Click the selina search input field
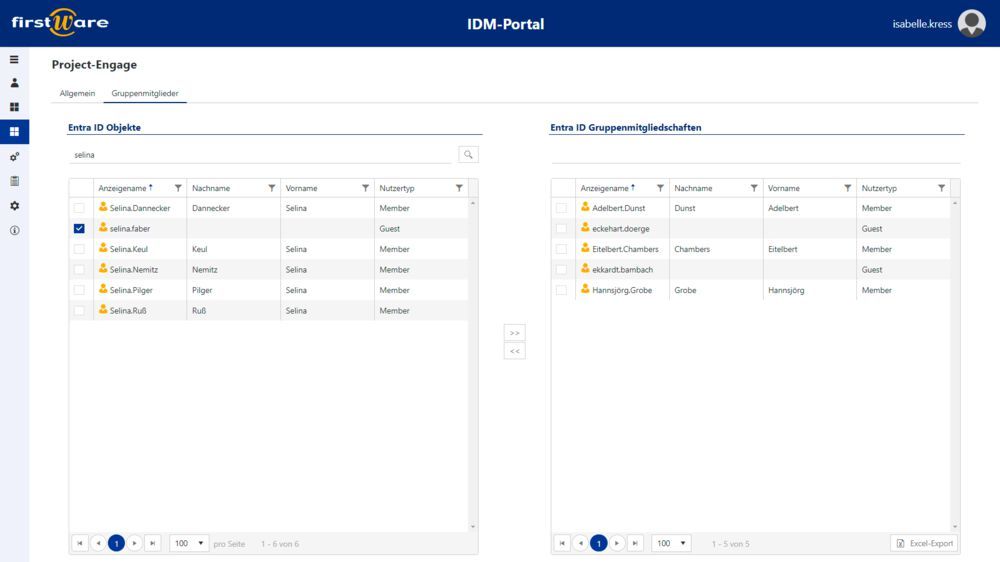1000x562 pixels. (x=260, y=155)
